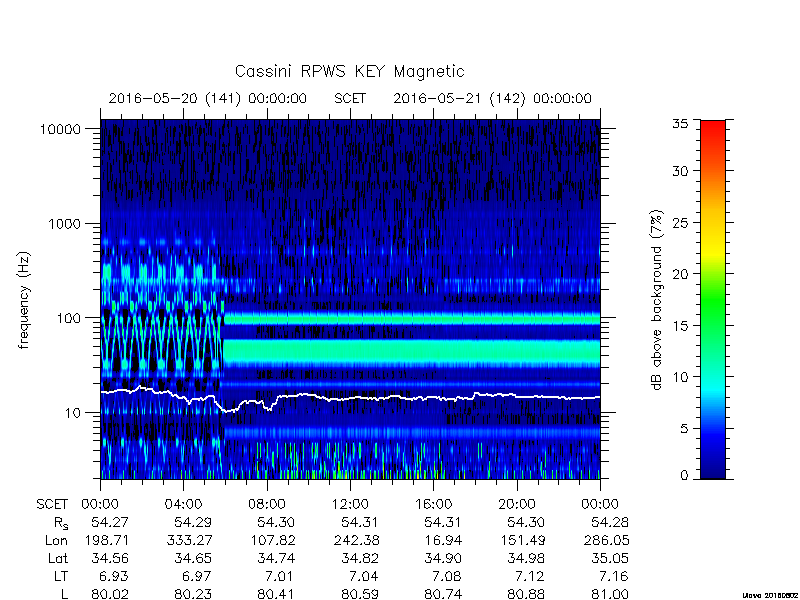
Task: Click the 10000 frequency tick label
Action: [x=60, y=129]
